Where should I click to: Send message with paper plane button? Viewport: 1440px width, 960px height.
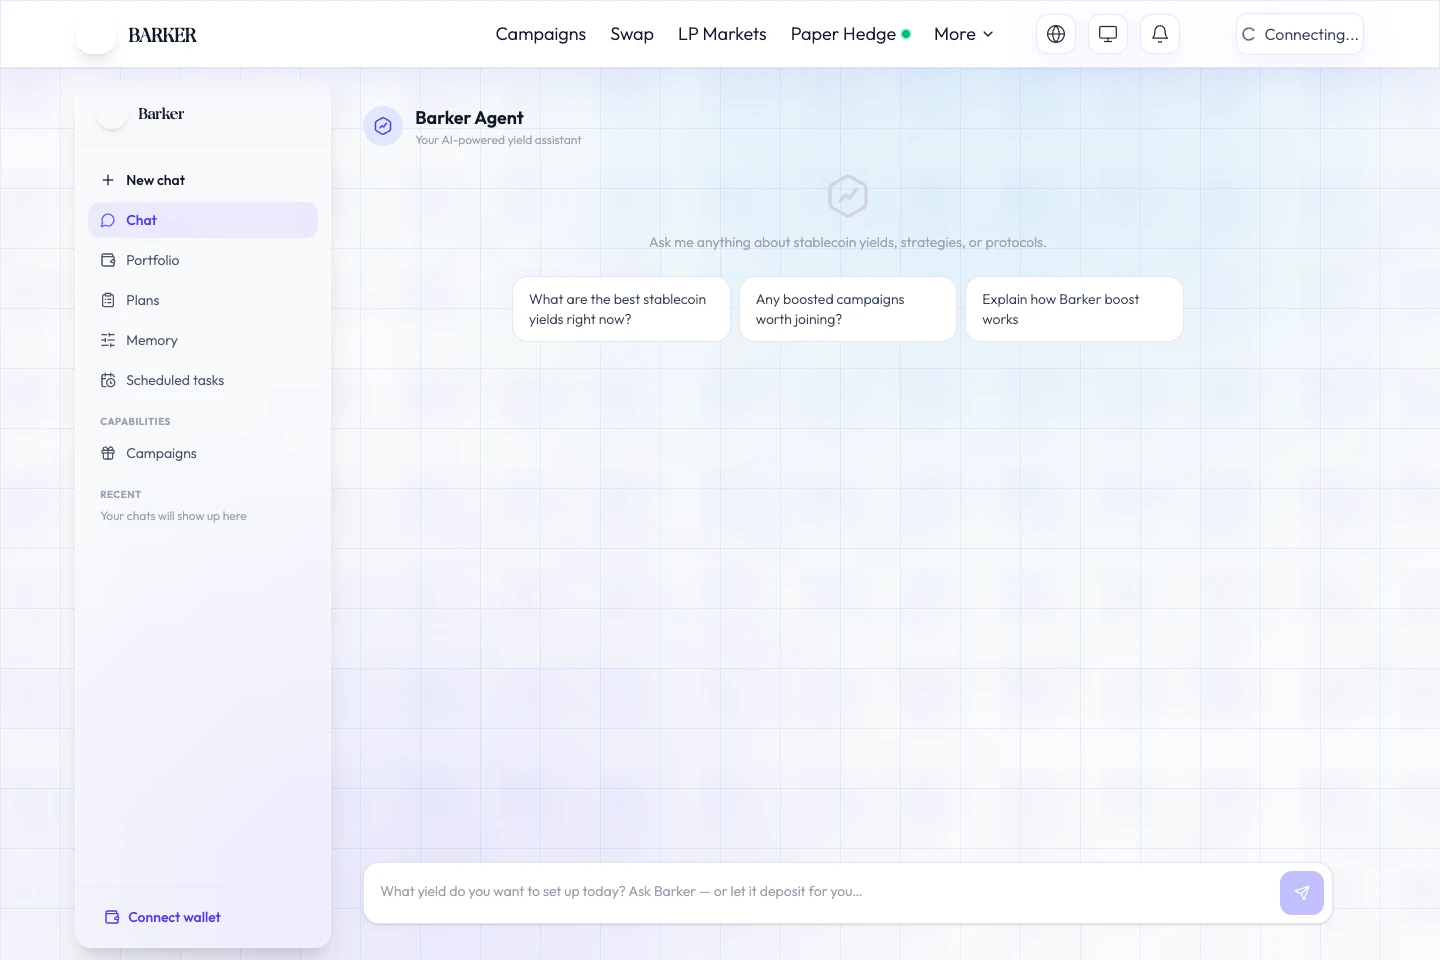point(1302,893)
